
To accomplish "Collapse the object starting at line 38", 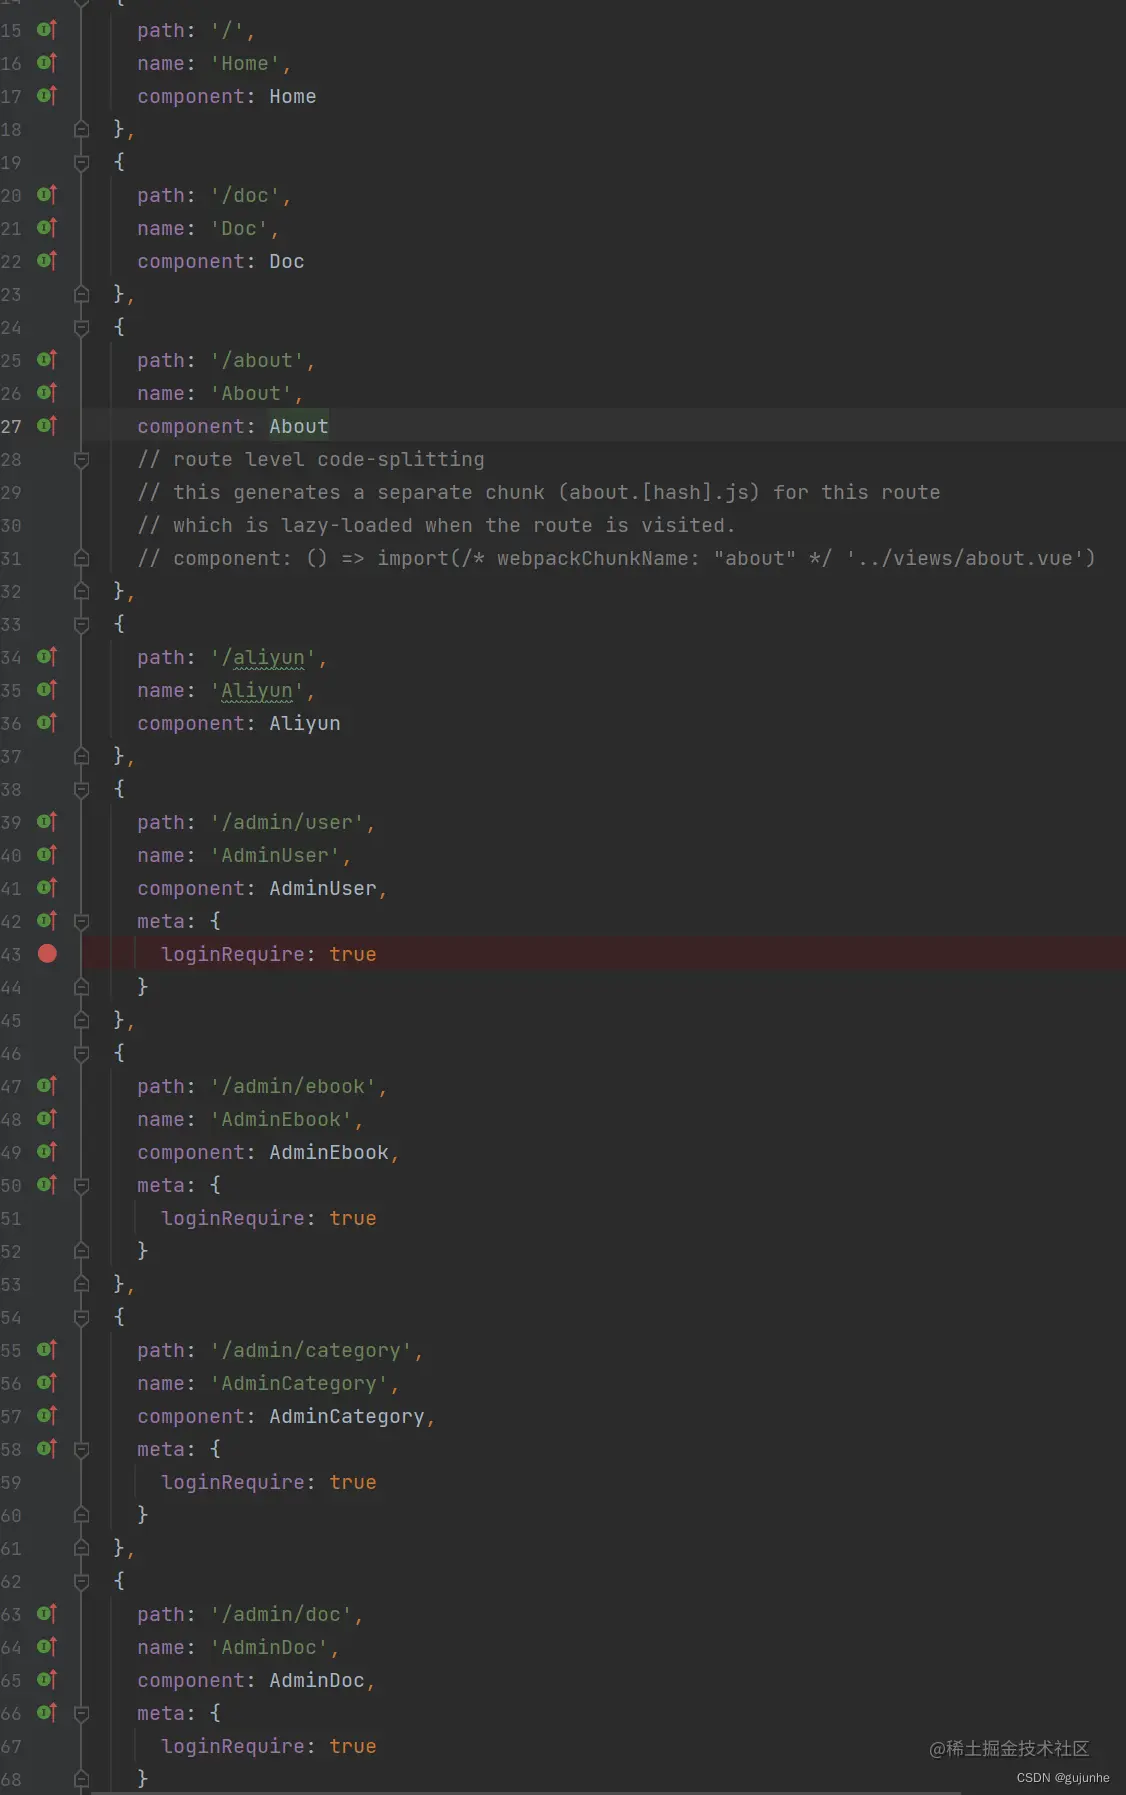I will [x=82, y=789].
